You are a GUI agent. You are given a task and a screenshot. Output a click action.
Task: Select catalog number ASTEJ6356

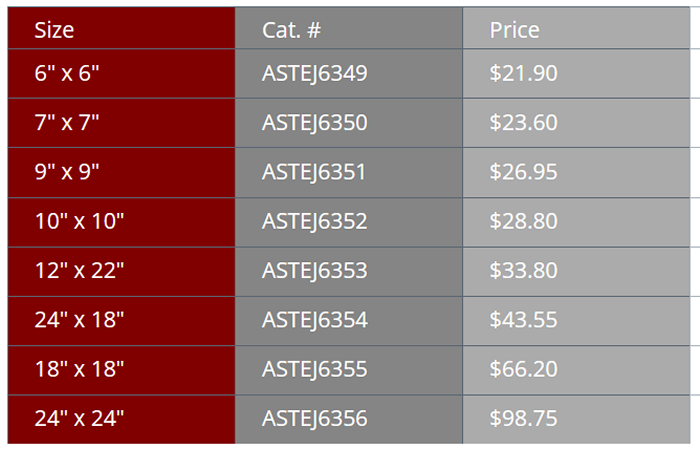[314, 418]
